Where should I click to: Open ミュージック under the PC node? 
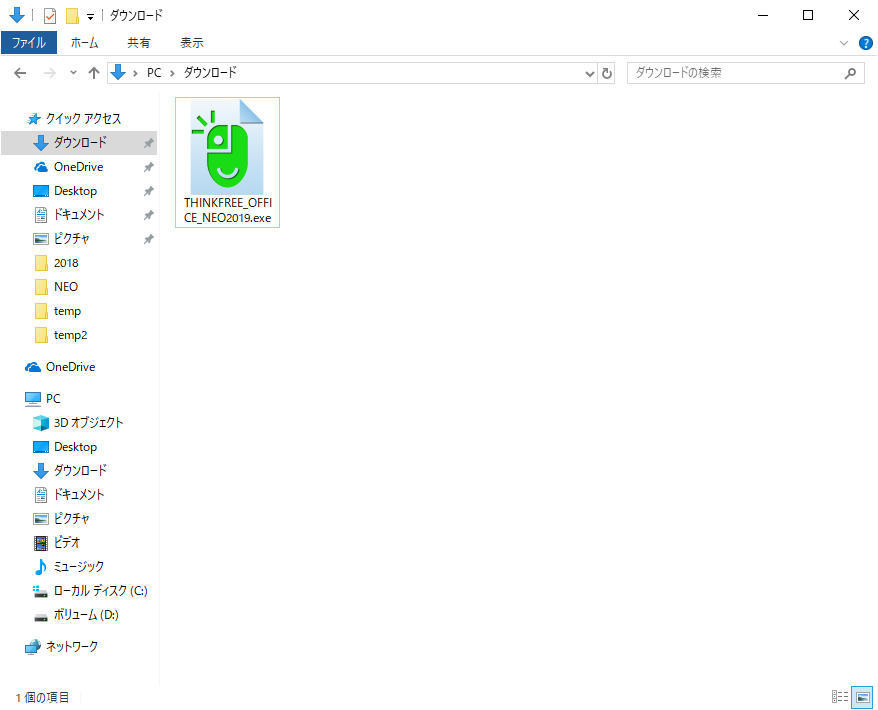pos(78,567)
